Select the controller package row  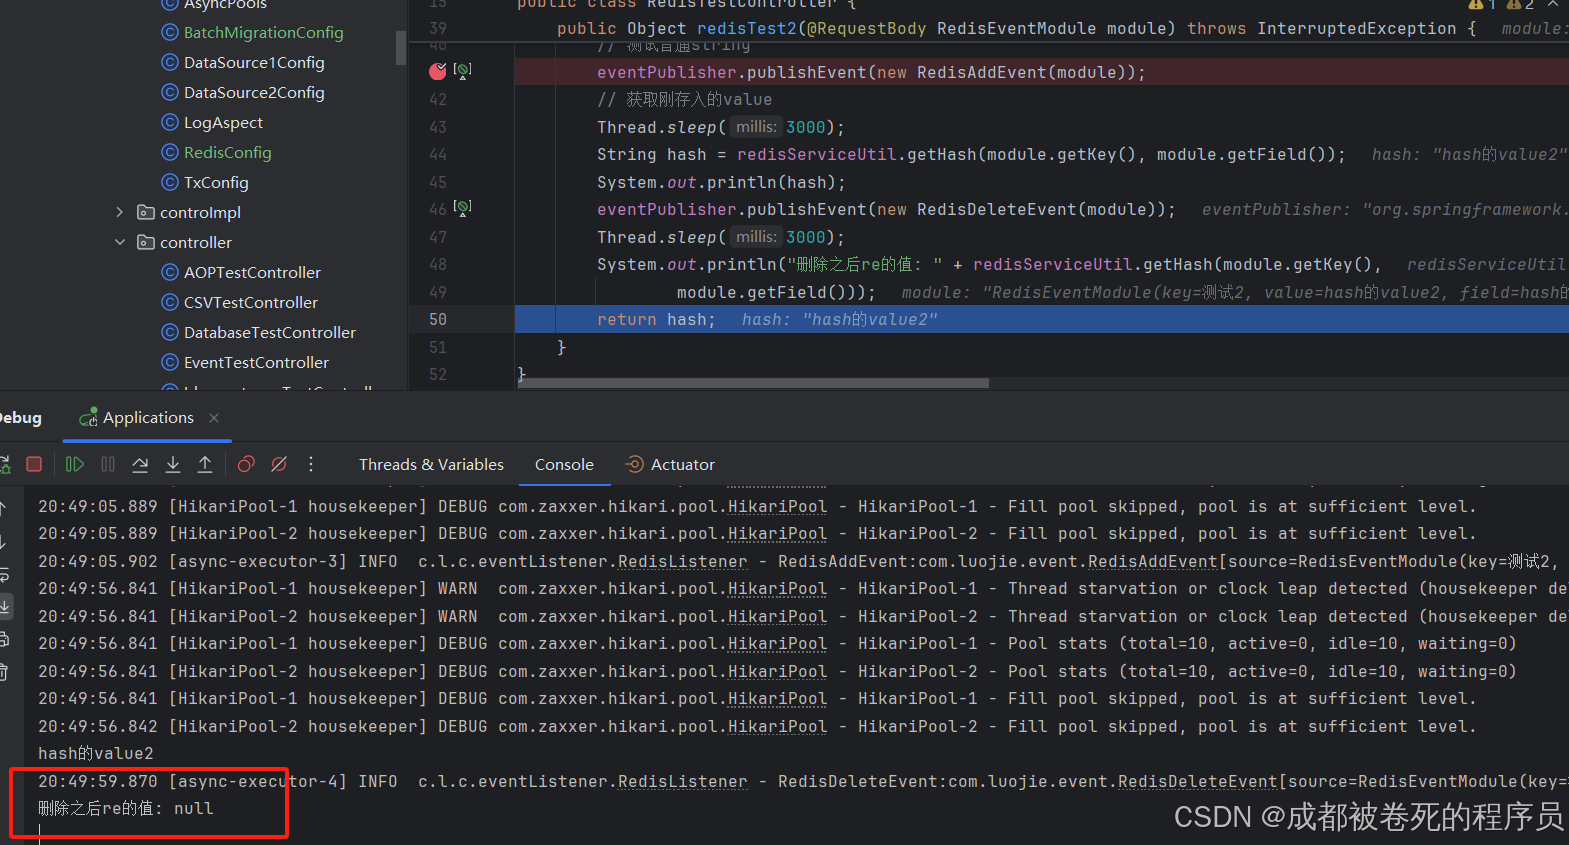tap(196, 242)
